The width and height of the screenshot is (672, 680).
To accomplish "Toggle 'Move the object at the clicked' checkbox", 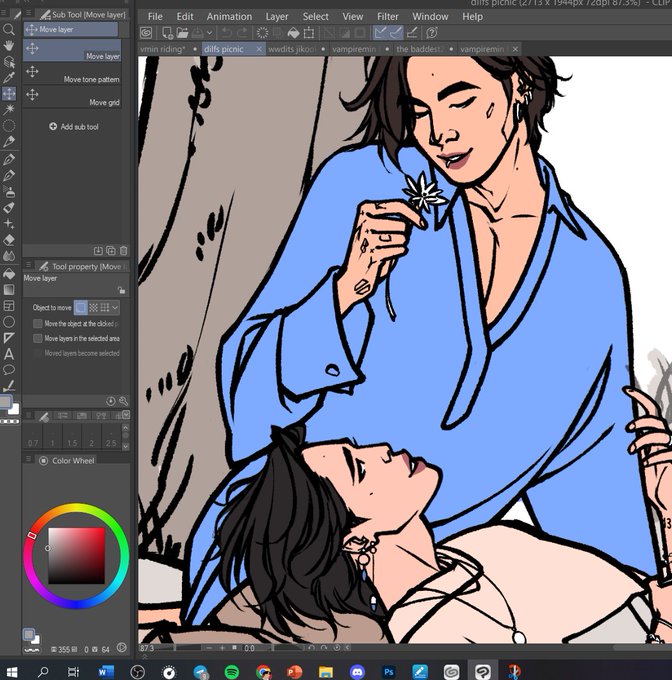I will point(38,324).
